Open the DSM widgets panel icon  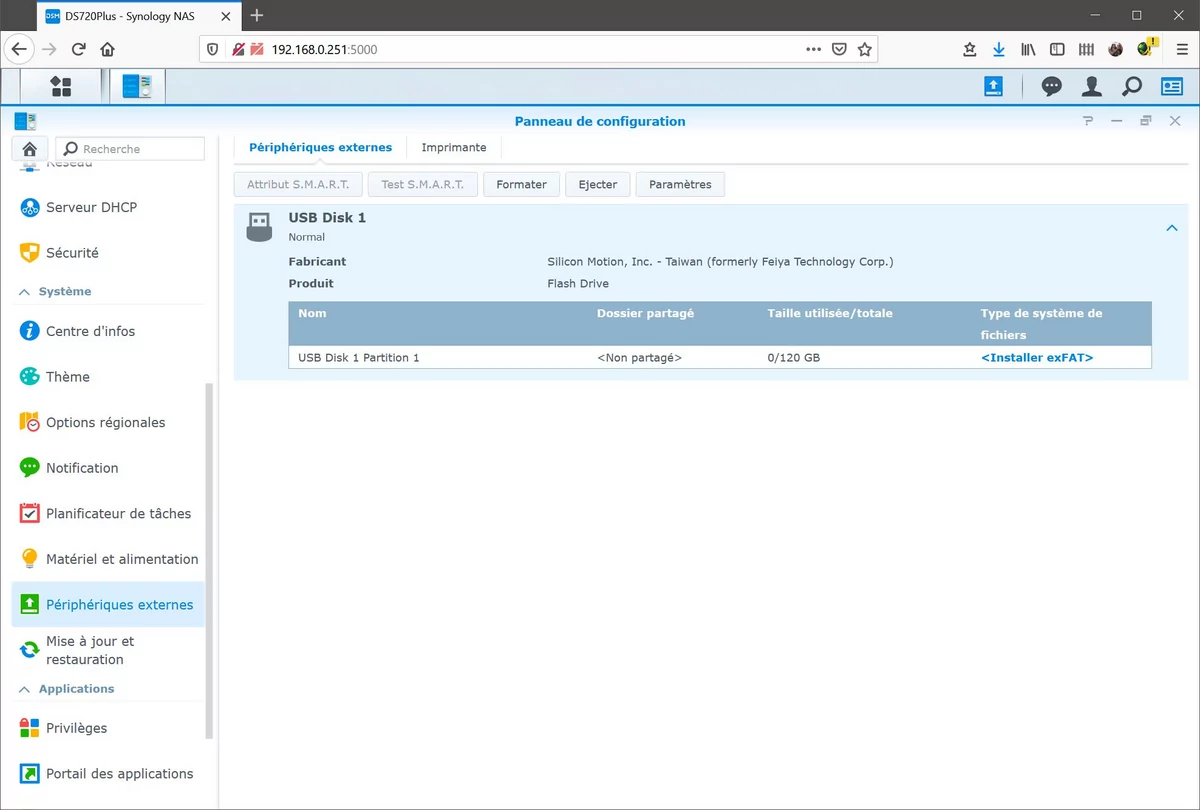tap(1172, 87)
